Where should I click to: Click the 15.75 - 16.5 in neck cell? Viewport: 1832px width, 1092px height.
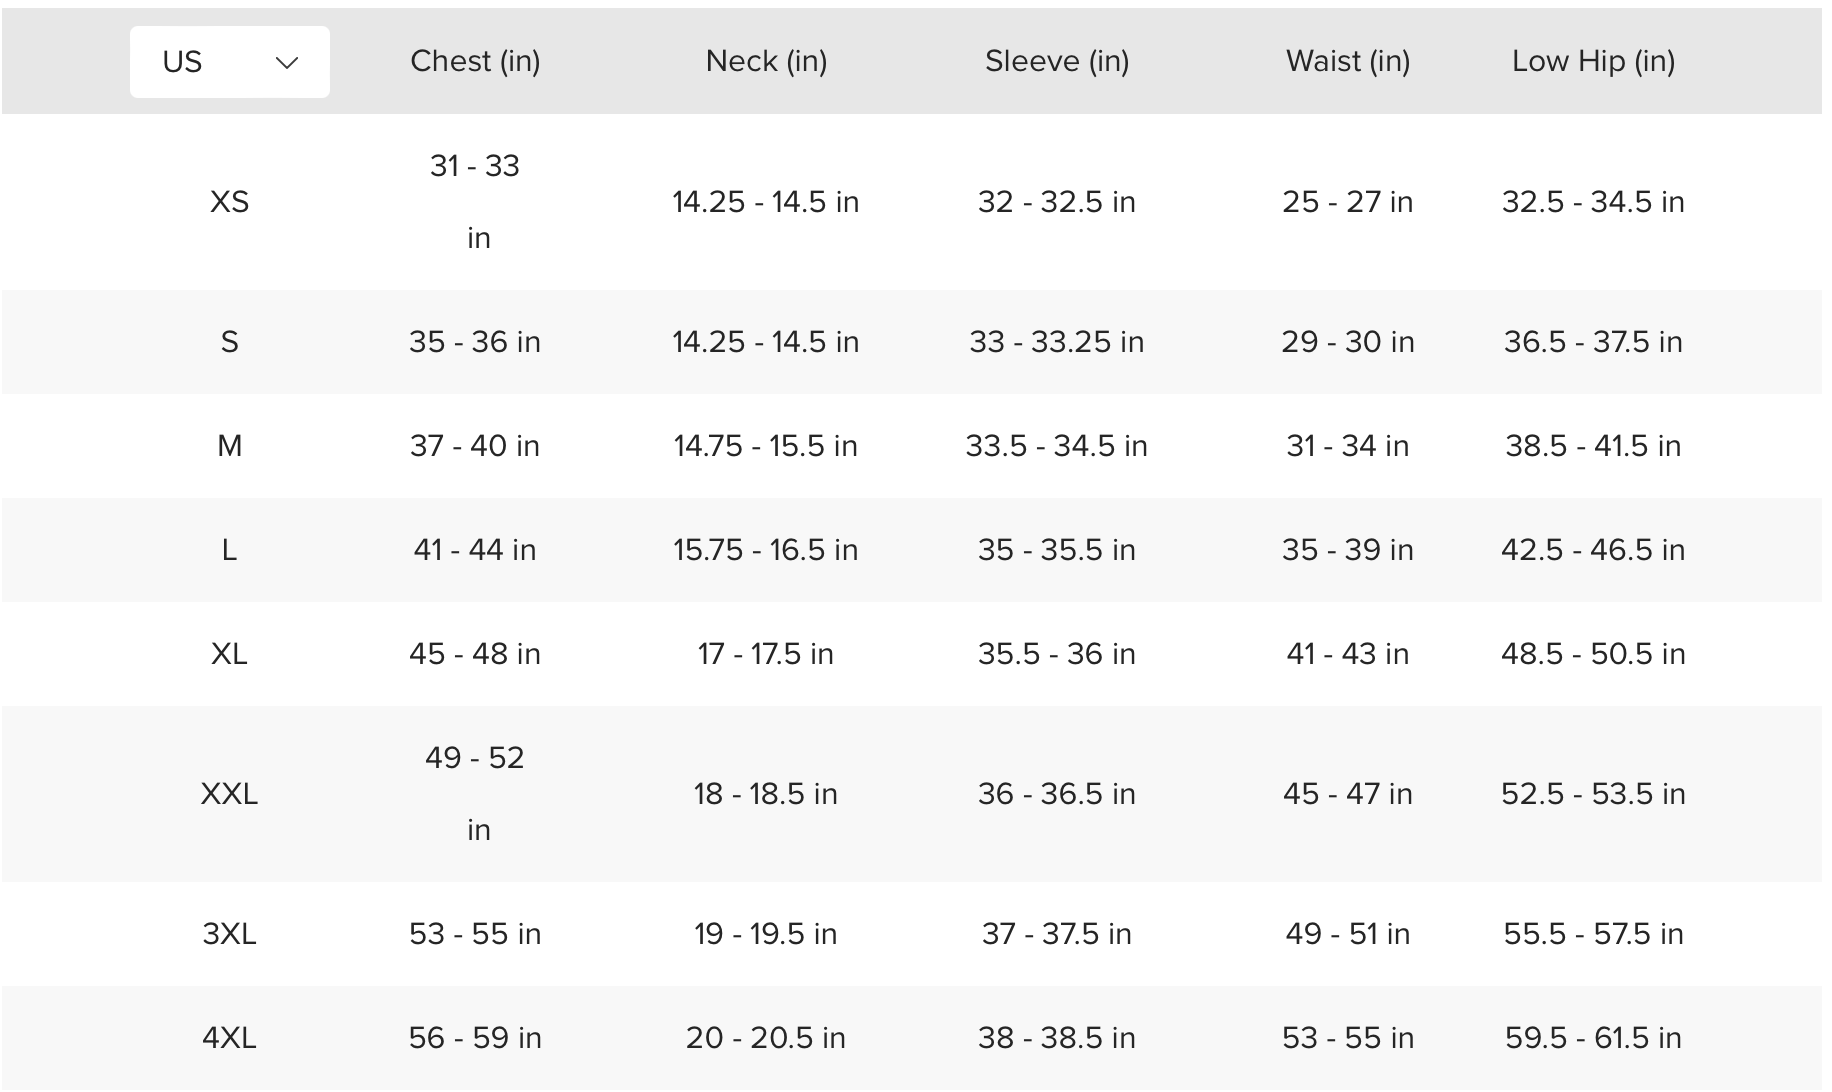coord(766,550)
